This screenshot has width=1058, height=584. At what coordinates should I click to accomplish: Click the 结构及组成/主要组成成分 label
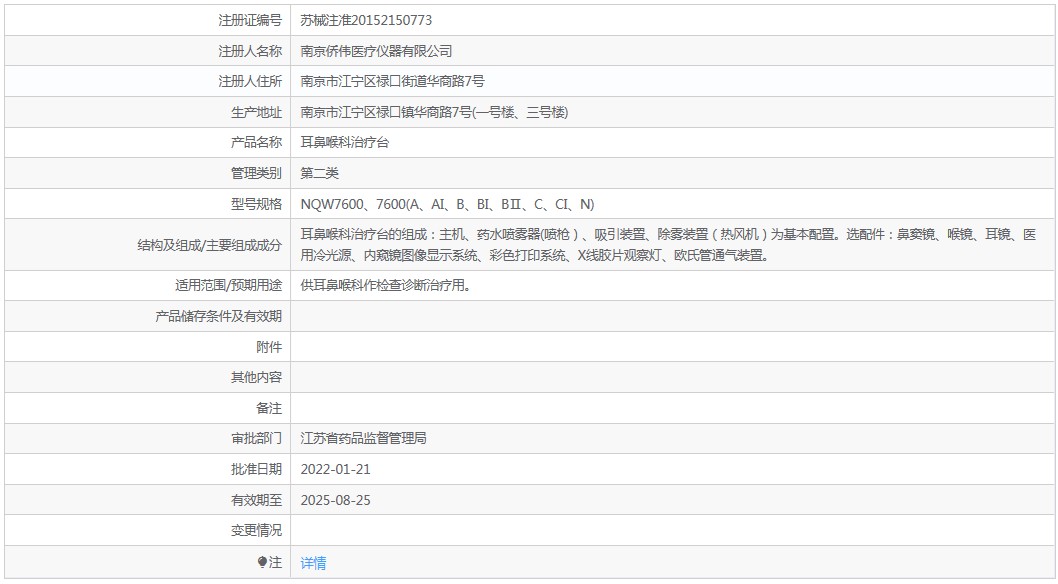coord(210,245)
